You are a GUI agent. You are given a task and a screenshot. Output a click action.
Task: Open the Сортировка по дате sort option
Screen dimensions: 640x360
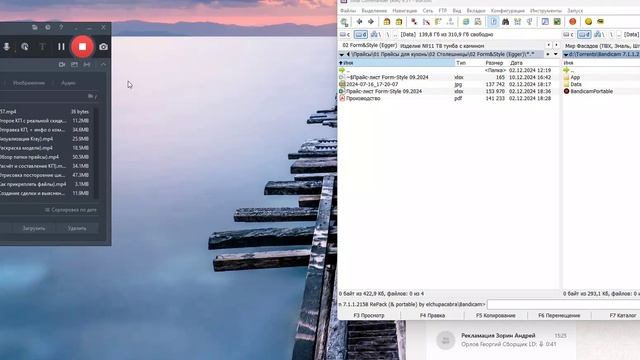pyautogui.click(x=71, y=210)
